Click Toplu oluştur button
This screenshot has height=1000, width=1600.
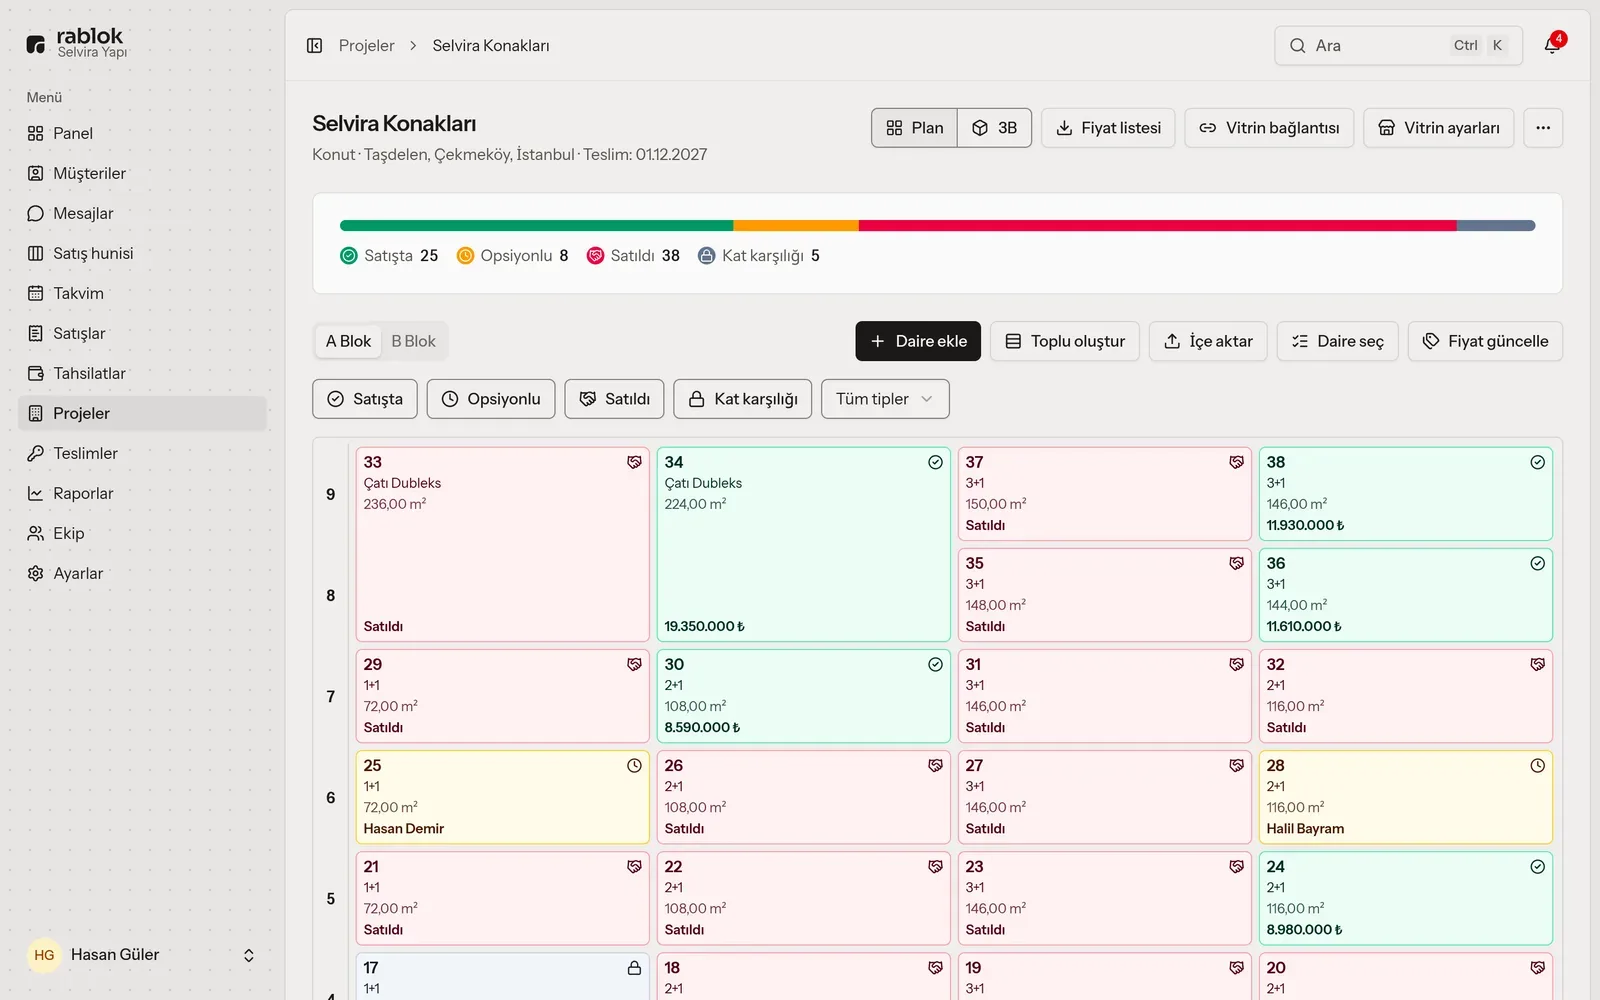click(x=1065, y=341)
